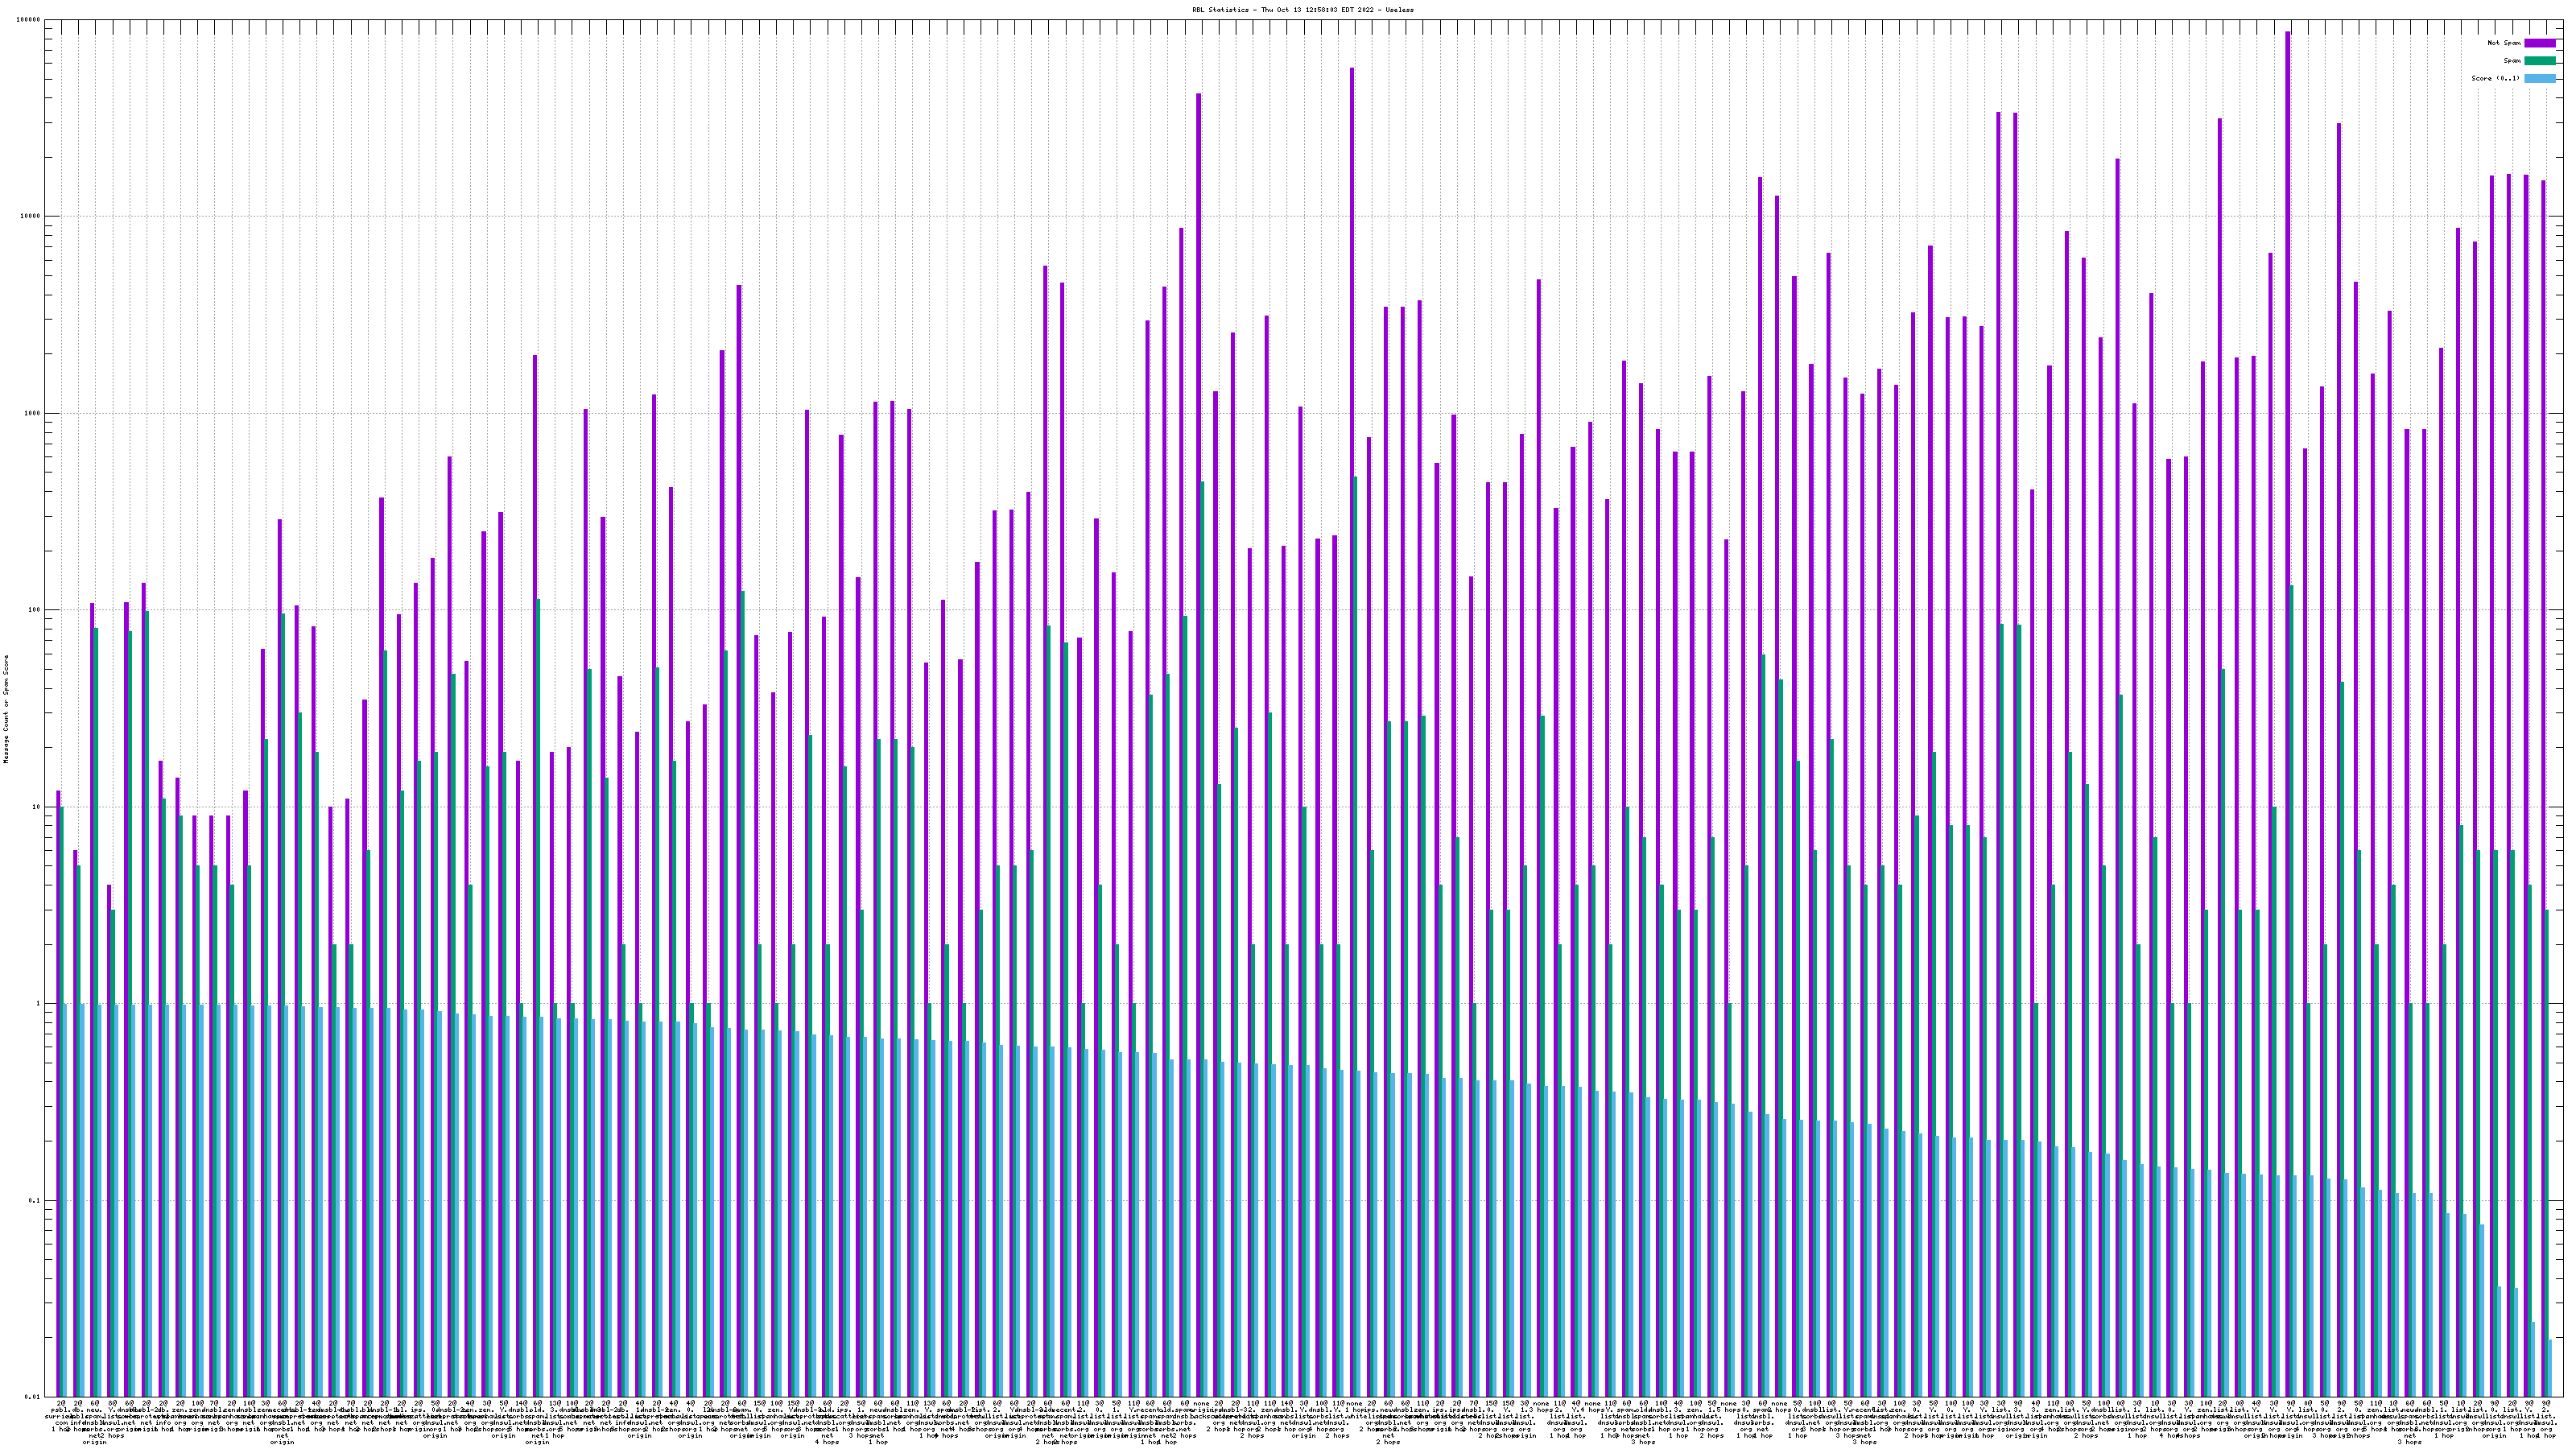Click the light blue Score legend swatch

(x=2540, y=78)
